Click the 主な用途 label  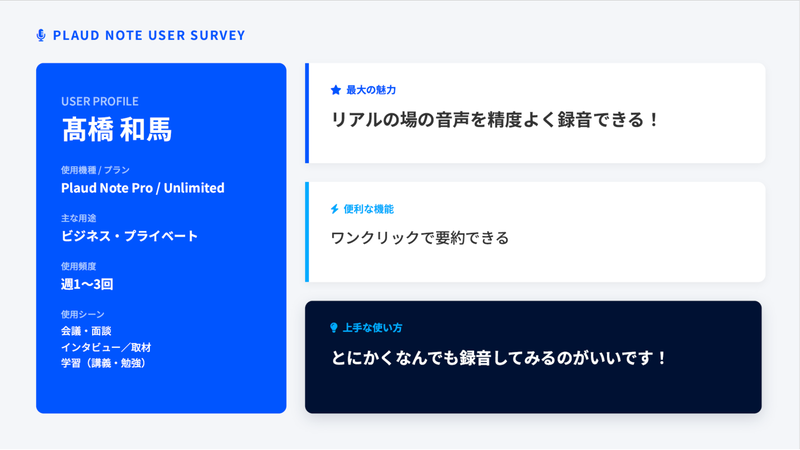85,218
